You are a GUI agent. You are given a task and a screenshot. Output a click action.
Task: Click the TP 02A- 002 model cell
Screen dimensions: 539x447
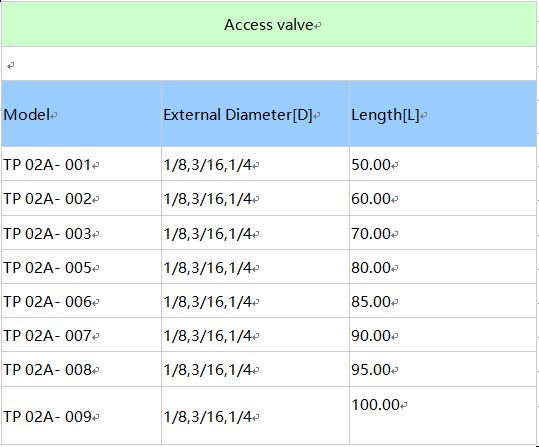pos(81,198)
